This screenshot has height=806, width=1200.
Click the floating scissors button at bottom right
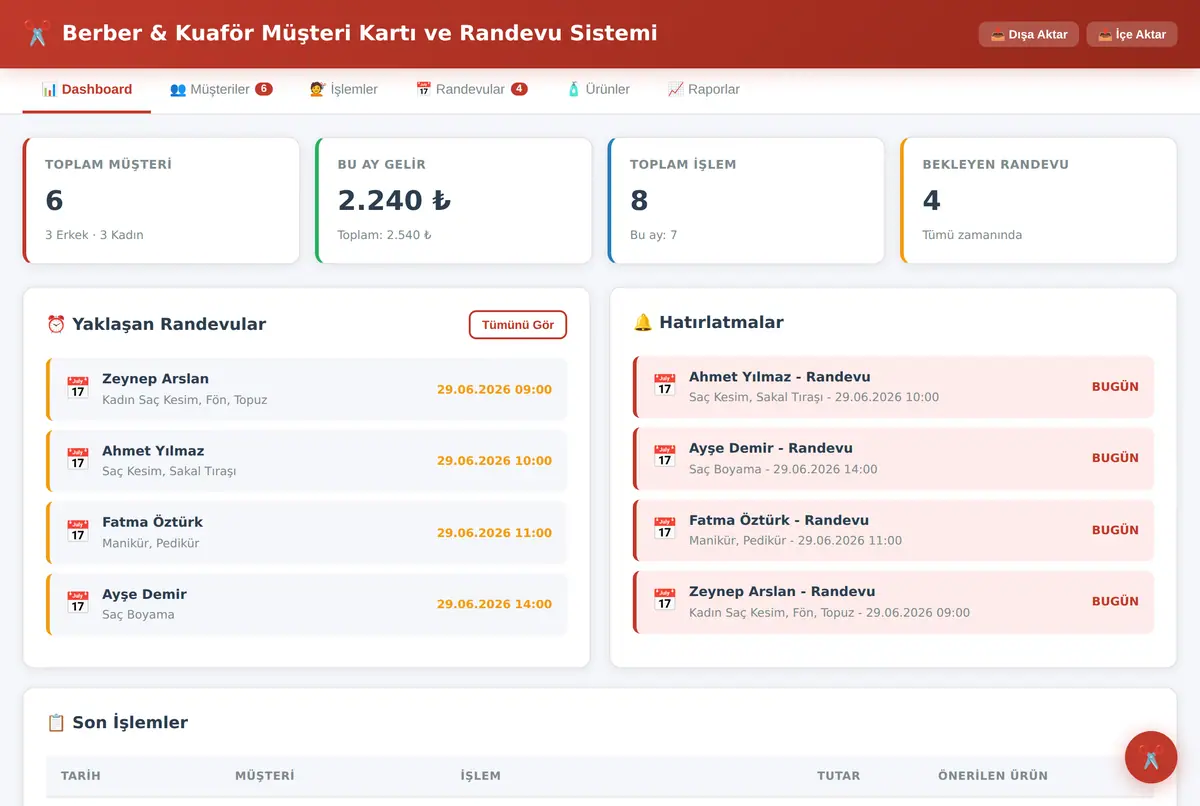pyautogui.click(x=1150, y=757)
